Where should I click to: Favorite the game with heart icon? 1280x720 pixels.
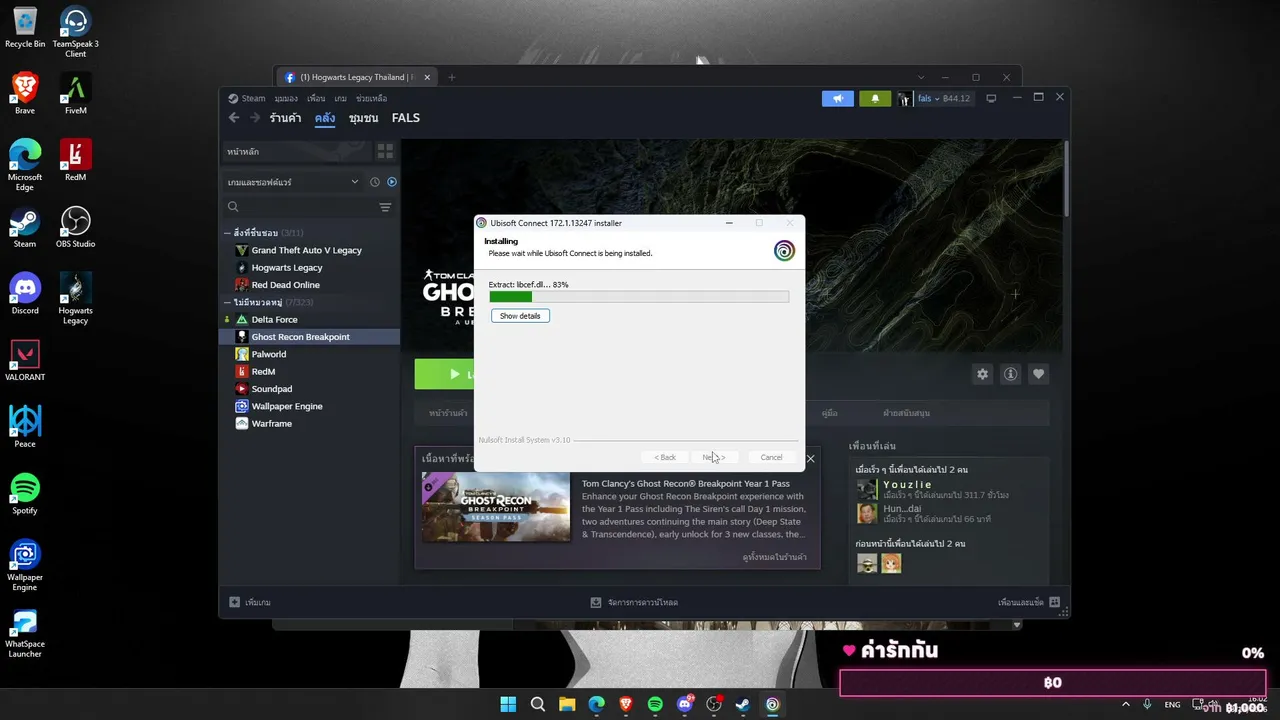1038,374
